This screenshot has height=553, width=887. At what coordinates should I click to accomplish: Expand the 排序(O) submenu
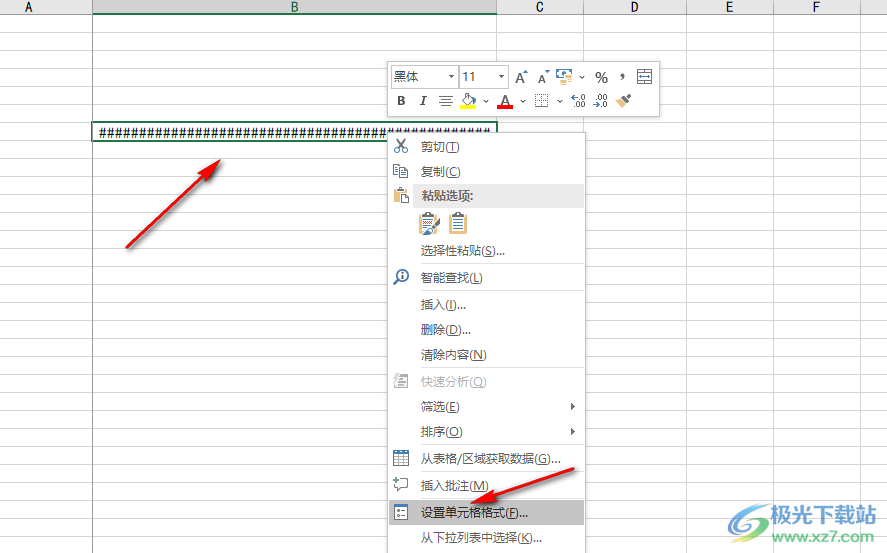coord(486,431)
